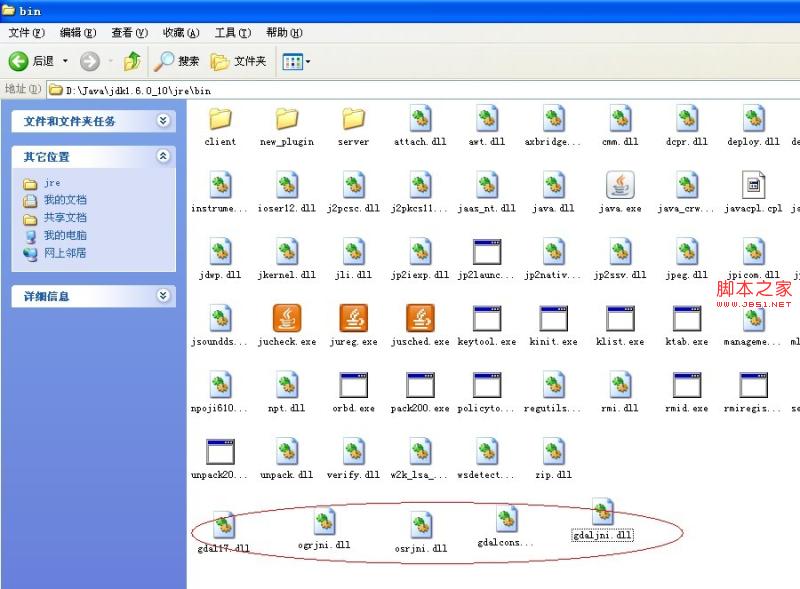Open the Back history dropdown arrow
The image size is (800, 589).
click(x=65, y=61)
